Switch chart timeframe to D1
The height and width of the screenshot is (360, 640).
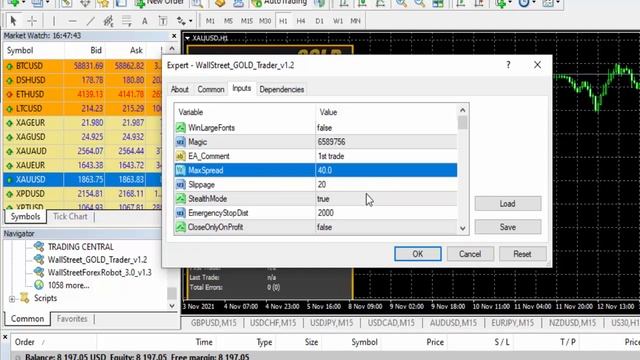point(319,21)
